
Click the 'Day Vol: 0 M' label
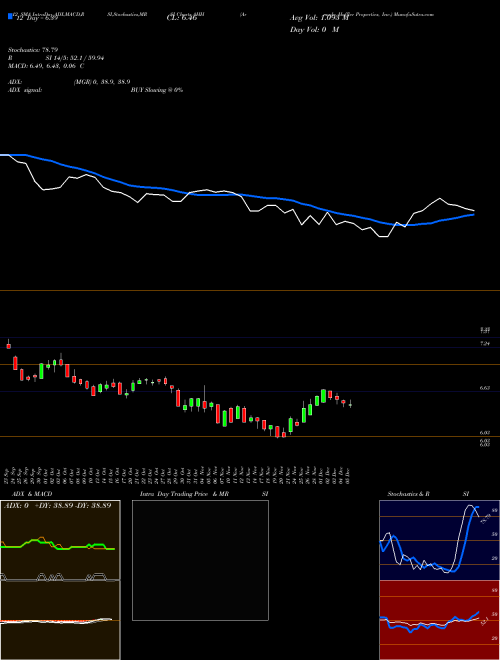pyautogui.click(x=314, y=29)
